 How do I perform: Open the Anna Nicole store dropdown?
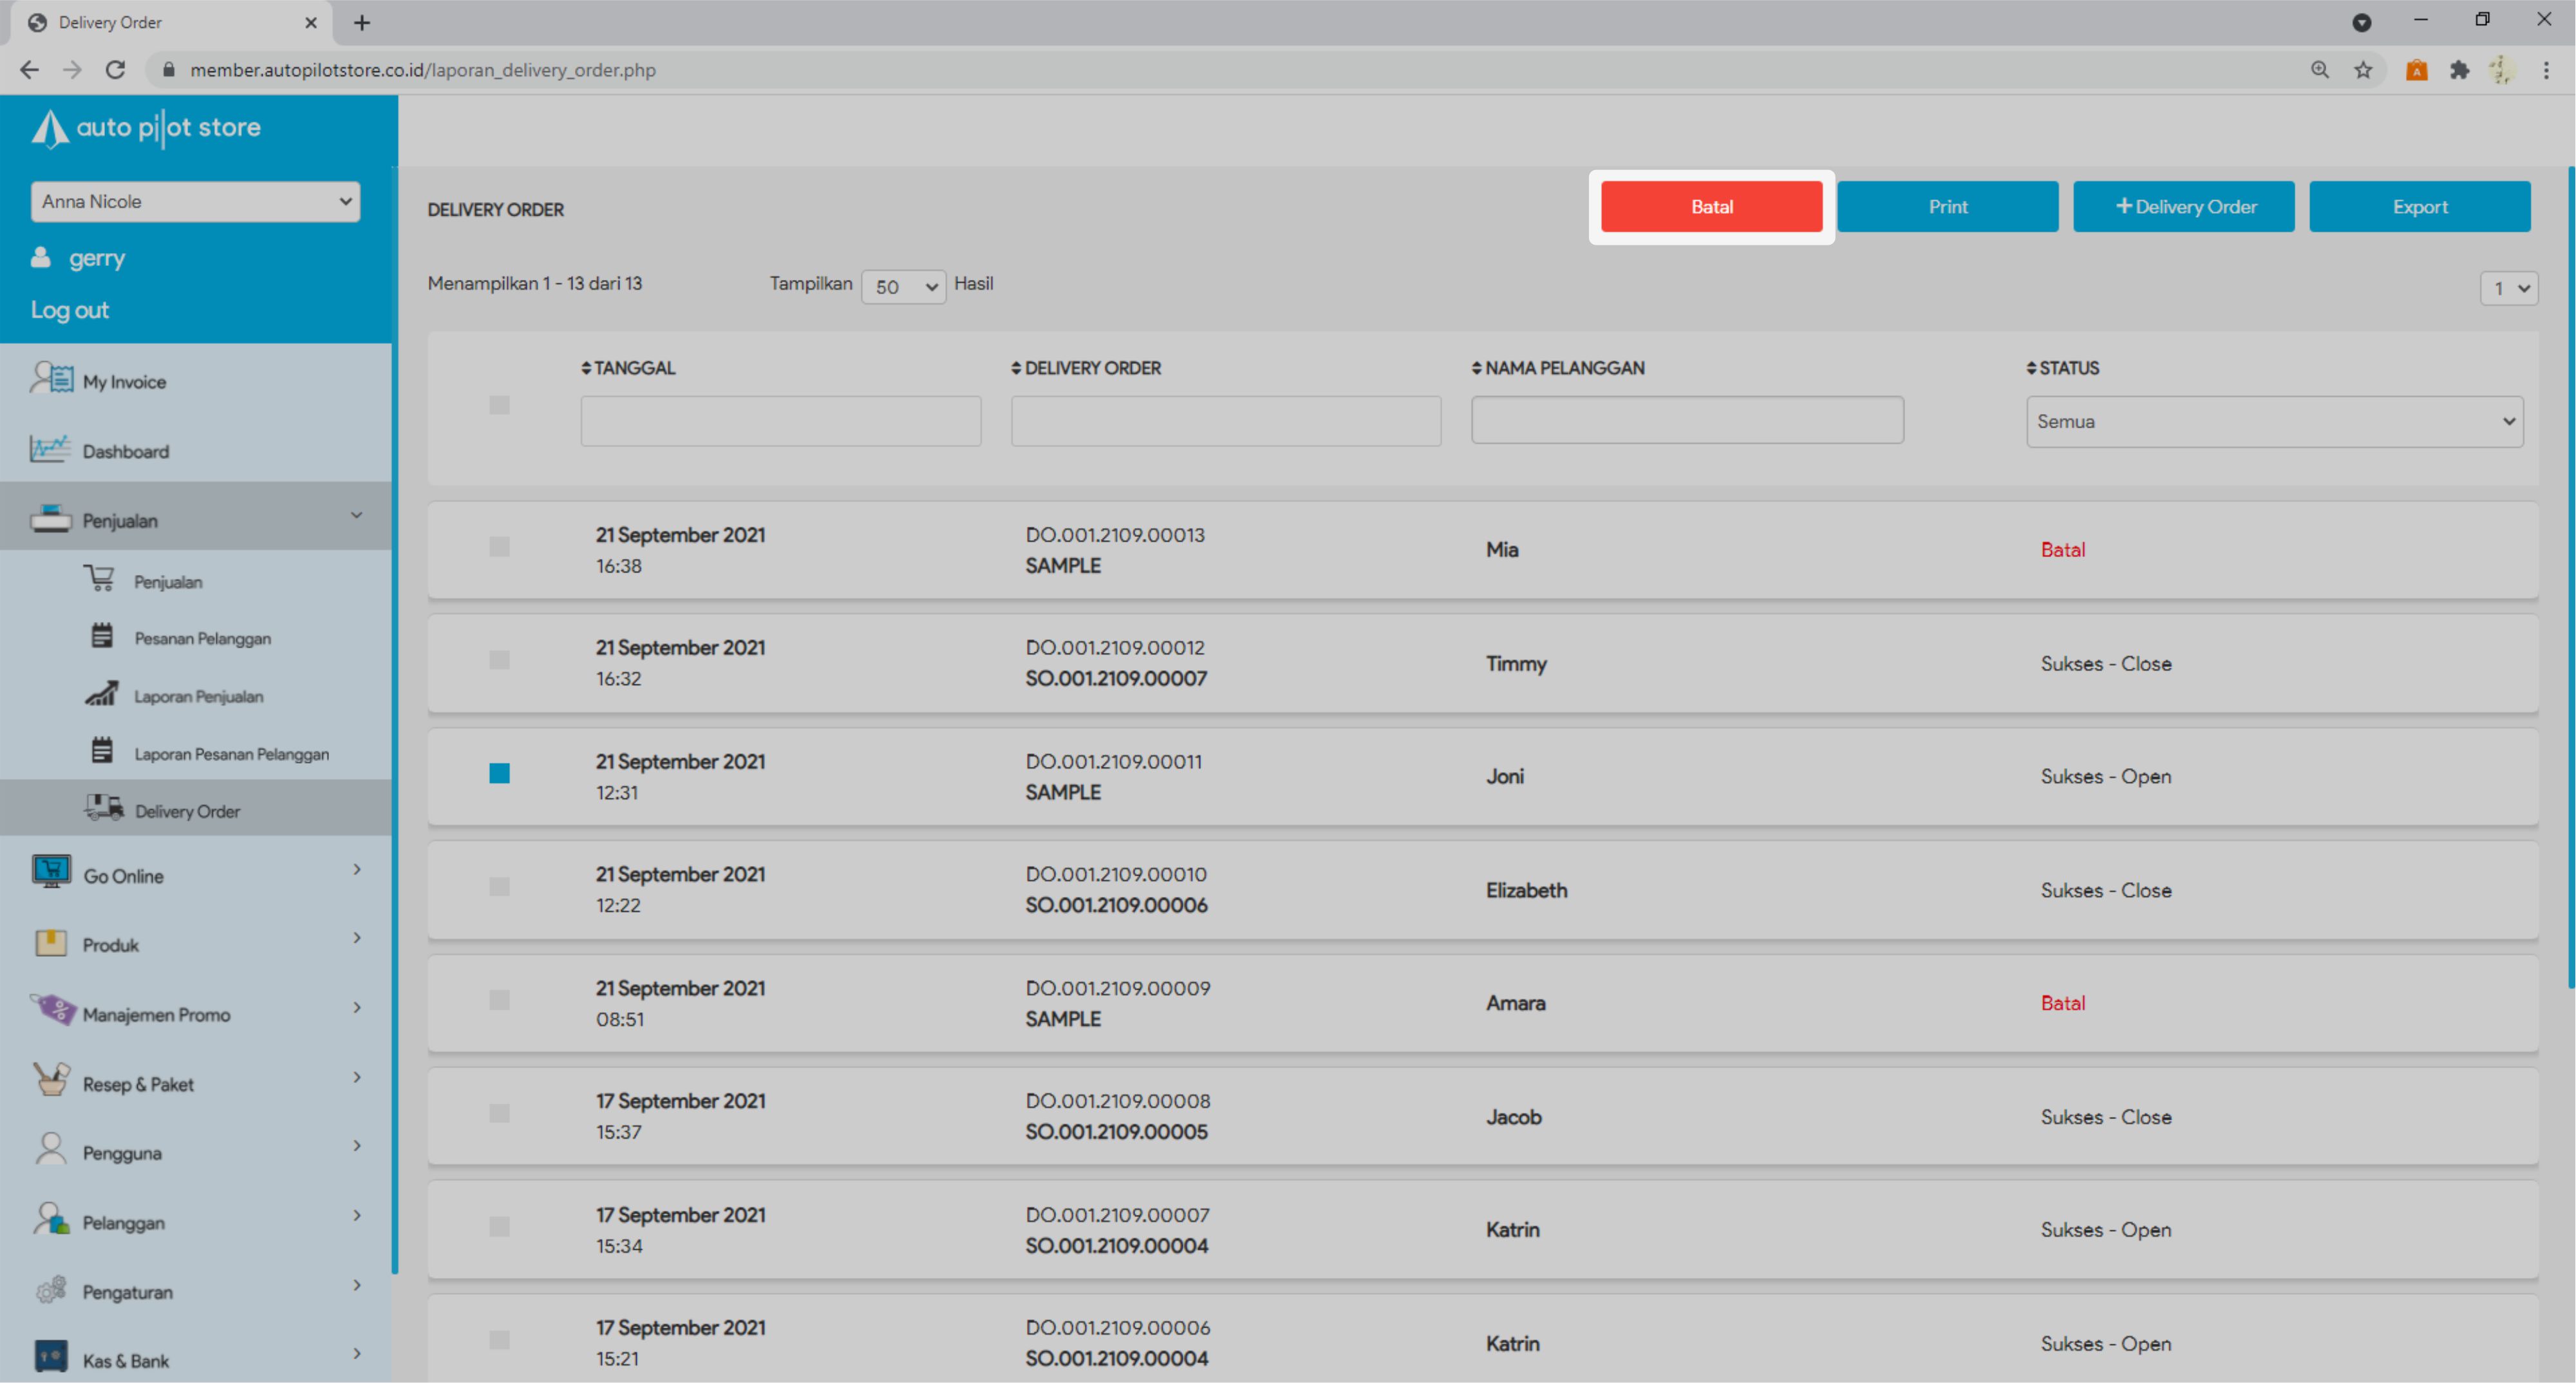195,202
